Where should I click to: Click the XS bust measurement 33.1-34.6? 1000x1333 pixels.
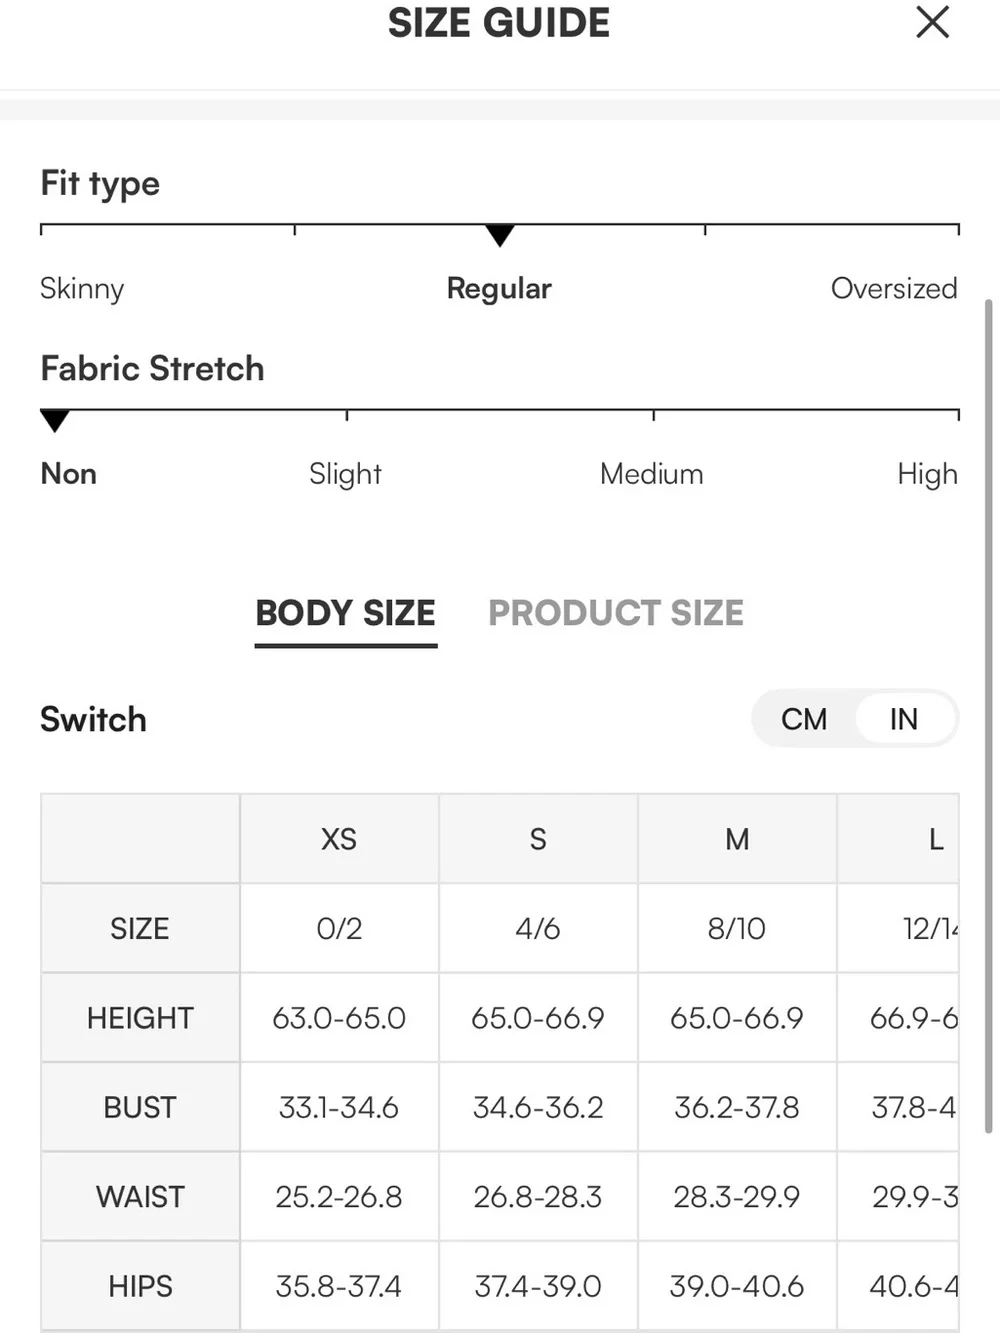coord(339,1108)
